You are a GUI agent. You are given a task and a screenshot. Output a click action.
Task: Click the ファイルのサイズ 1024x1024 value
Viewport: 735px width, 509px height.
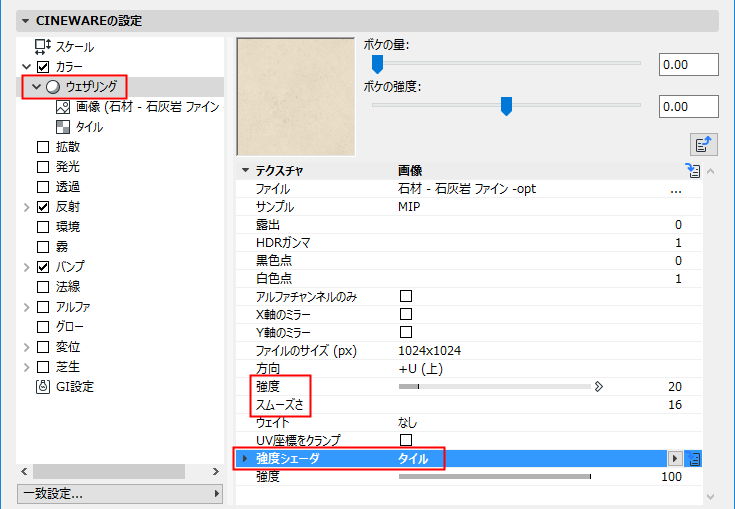[429, 351]
